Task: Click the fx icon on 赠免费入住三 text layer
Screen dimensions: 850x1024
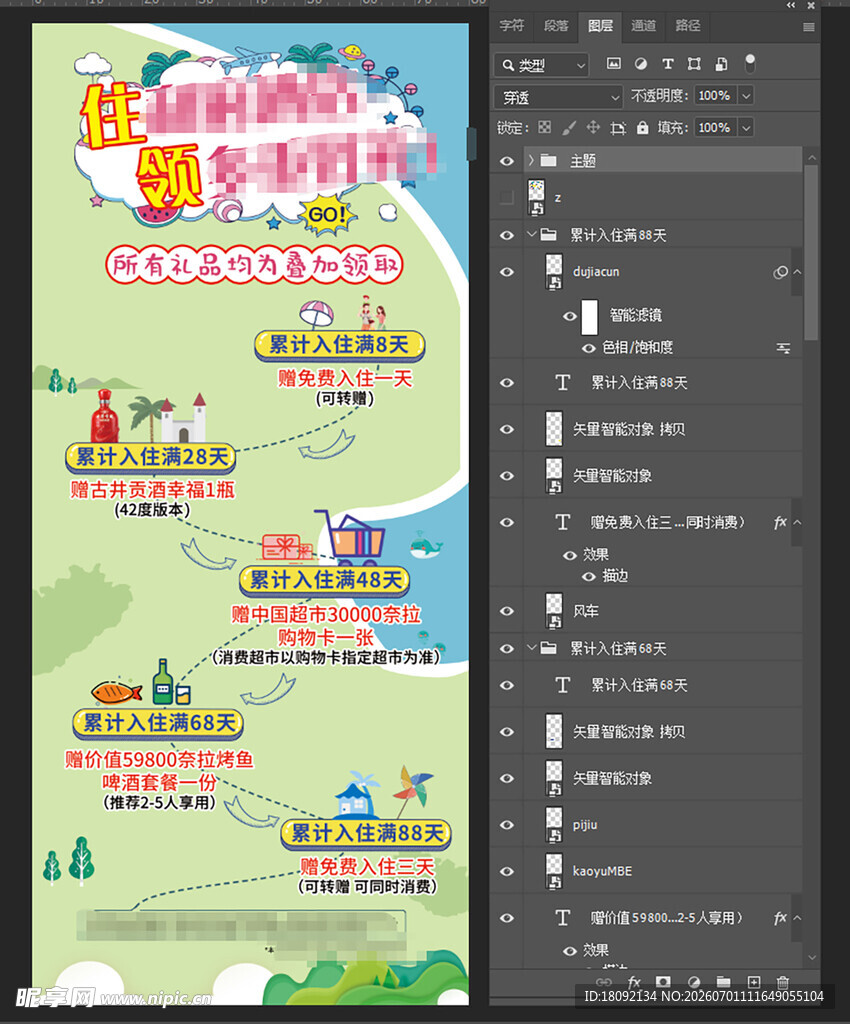Action: 779,522
